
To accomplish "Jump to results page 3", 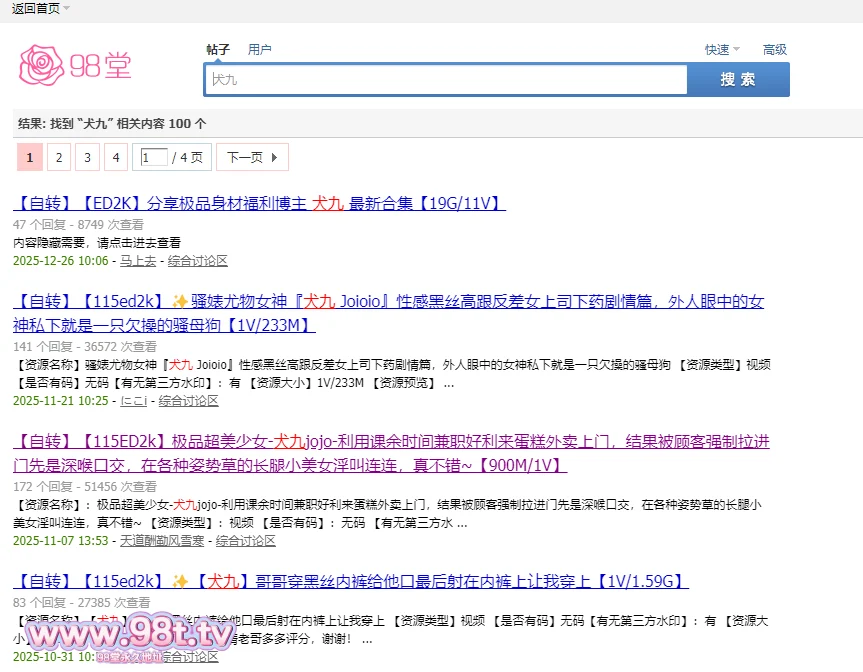I will pos(87,157).
